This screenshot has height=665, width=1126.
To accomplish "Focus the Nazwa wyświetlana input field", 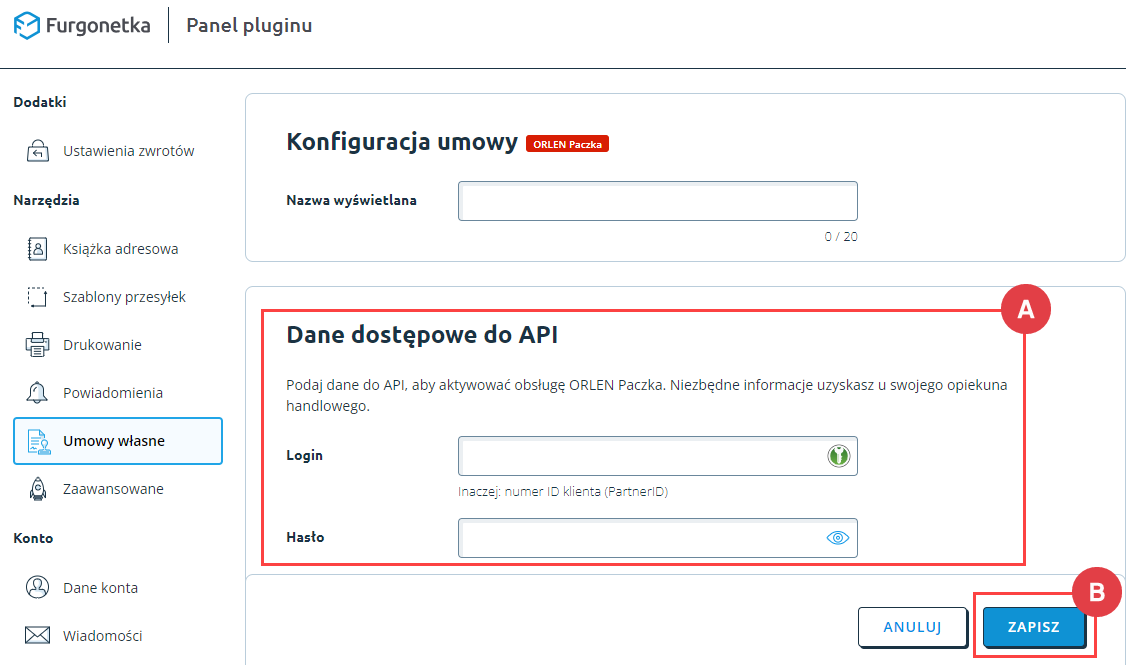I will (657, 201).
